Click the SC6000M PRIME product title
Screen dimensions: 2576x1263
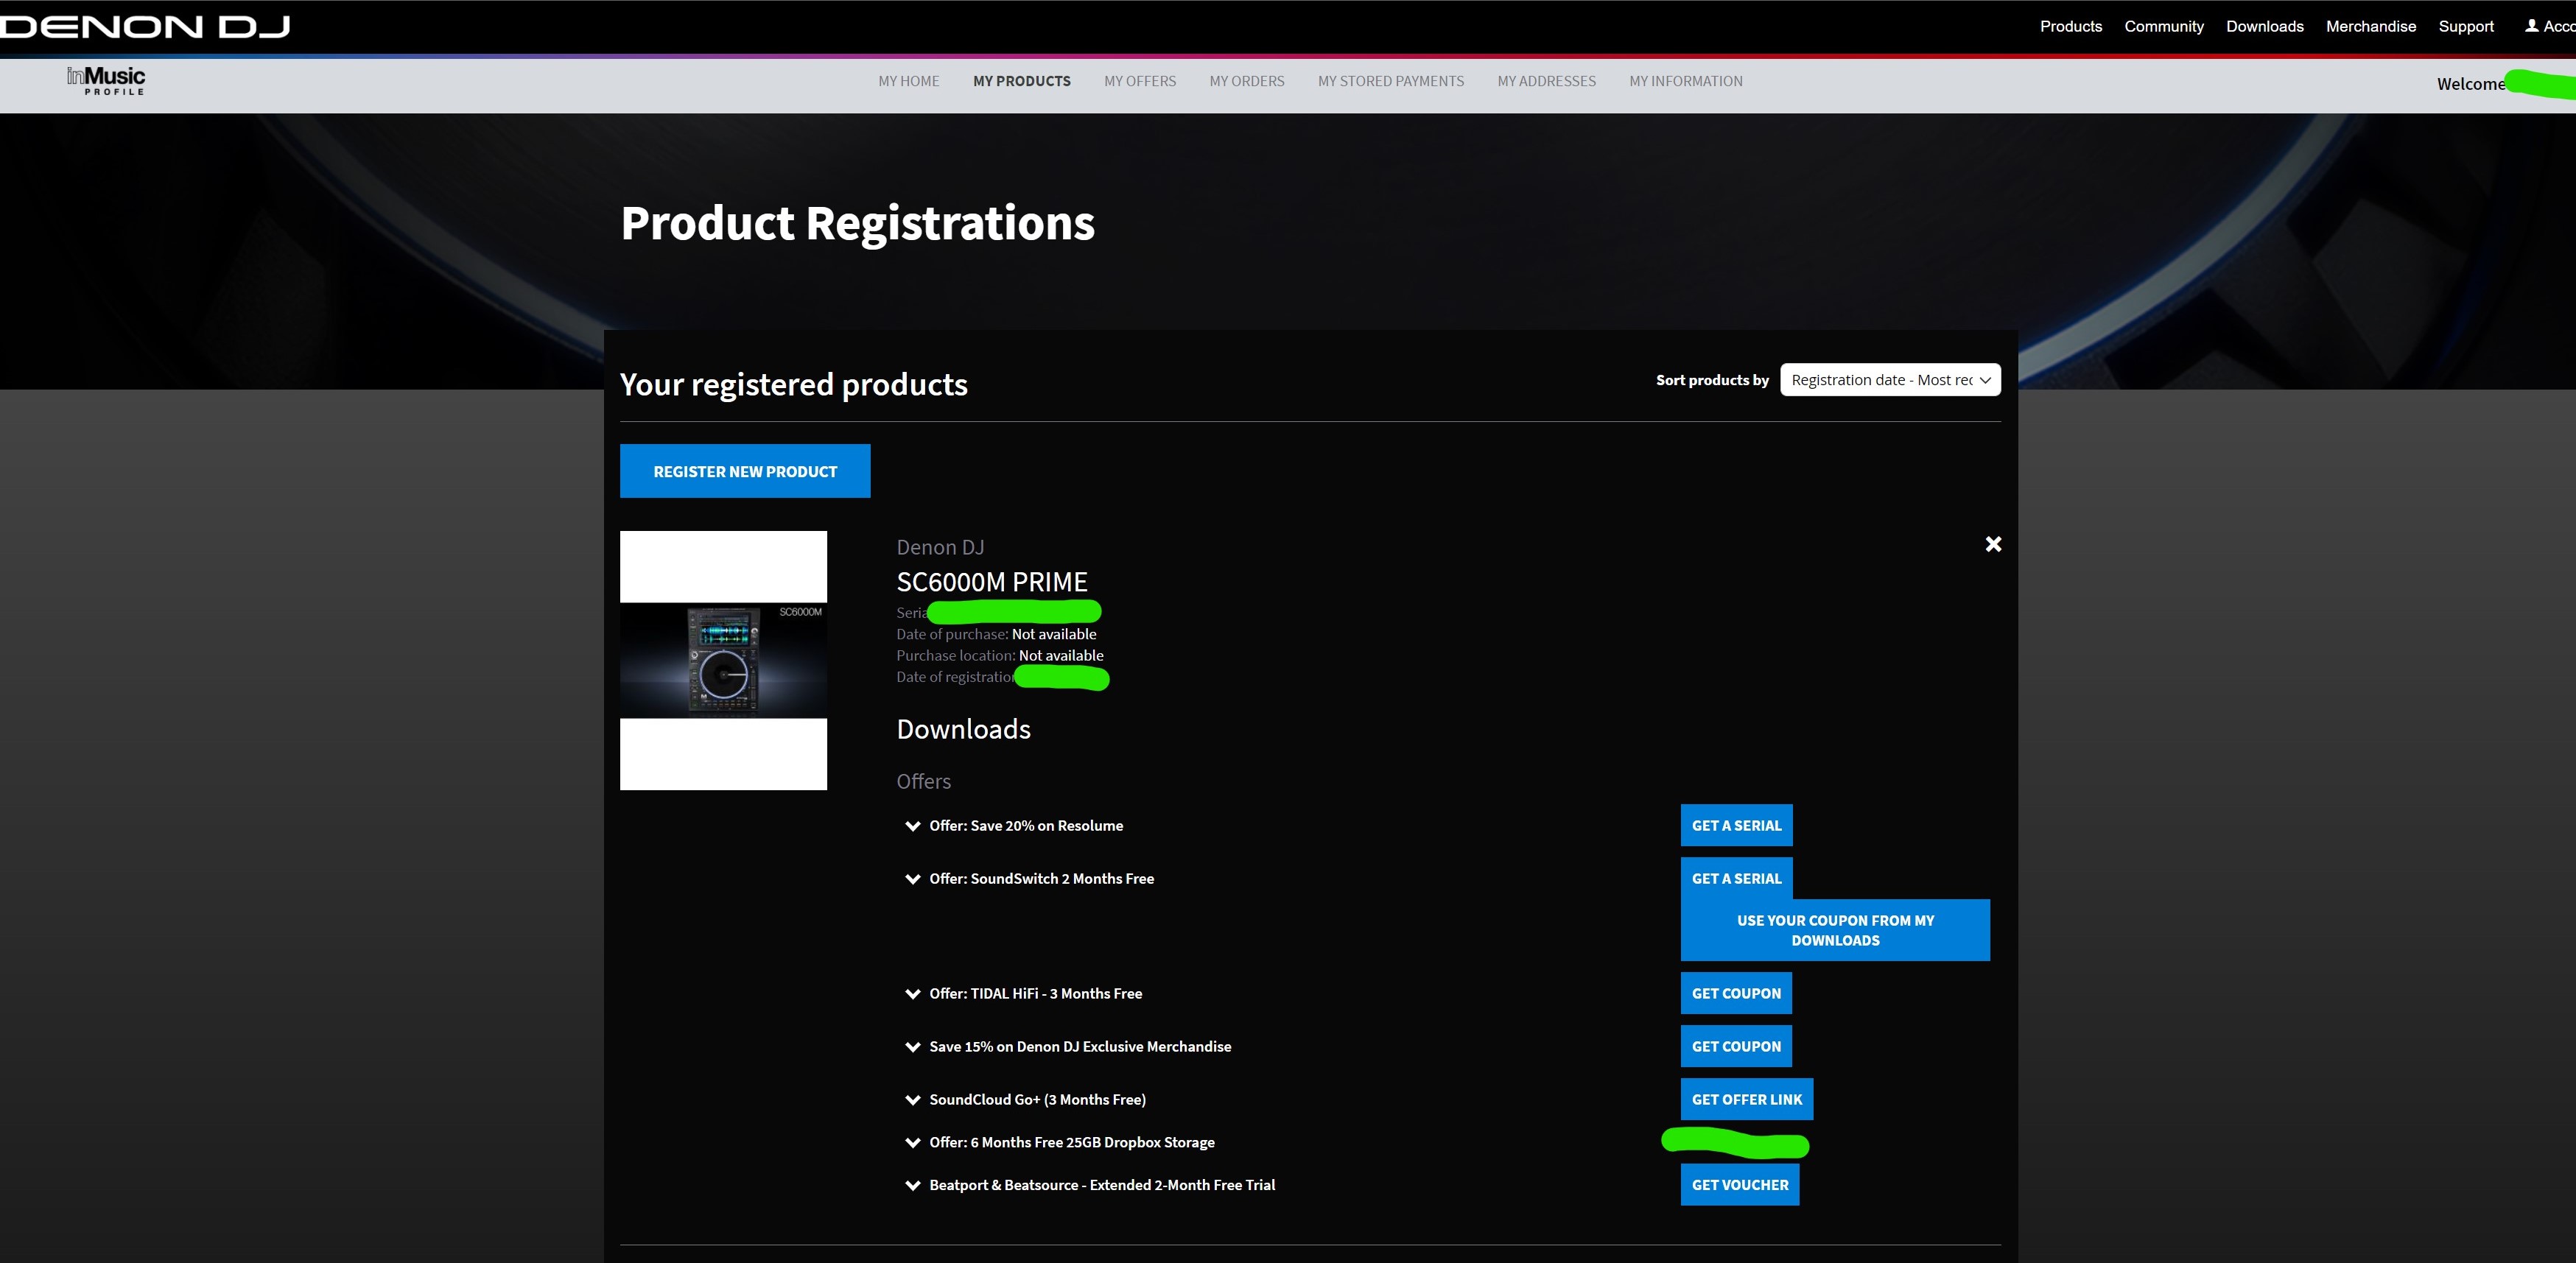(x=991, y=582)
